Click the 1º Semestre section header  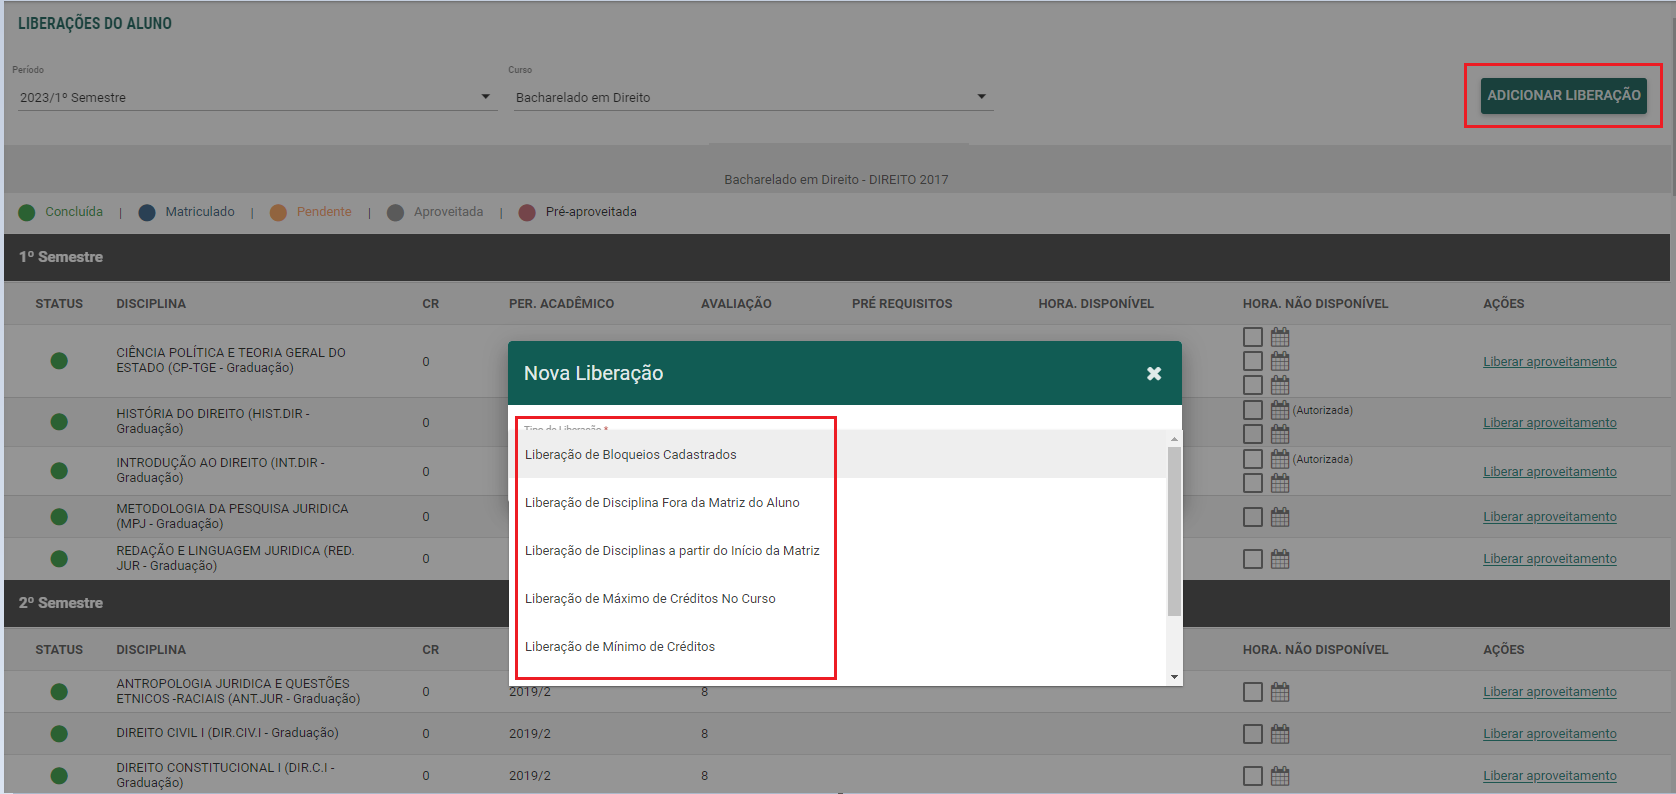coord(837,257)
